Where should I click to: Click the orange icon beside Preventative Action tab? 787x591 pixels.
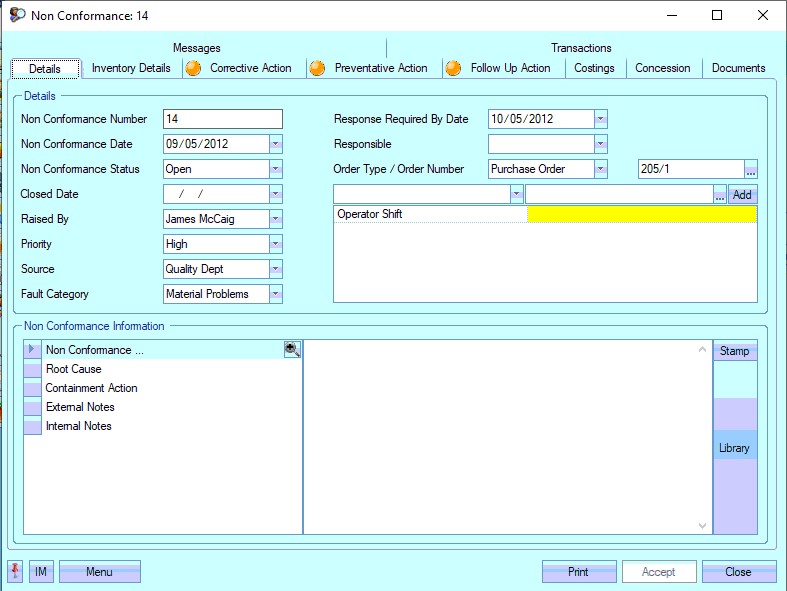[318, 68]
